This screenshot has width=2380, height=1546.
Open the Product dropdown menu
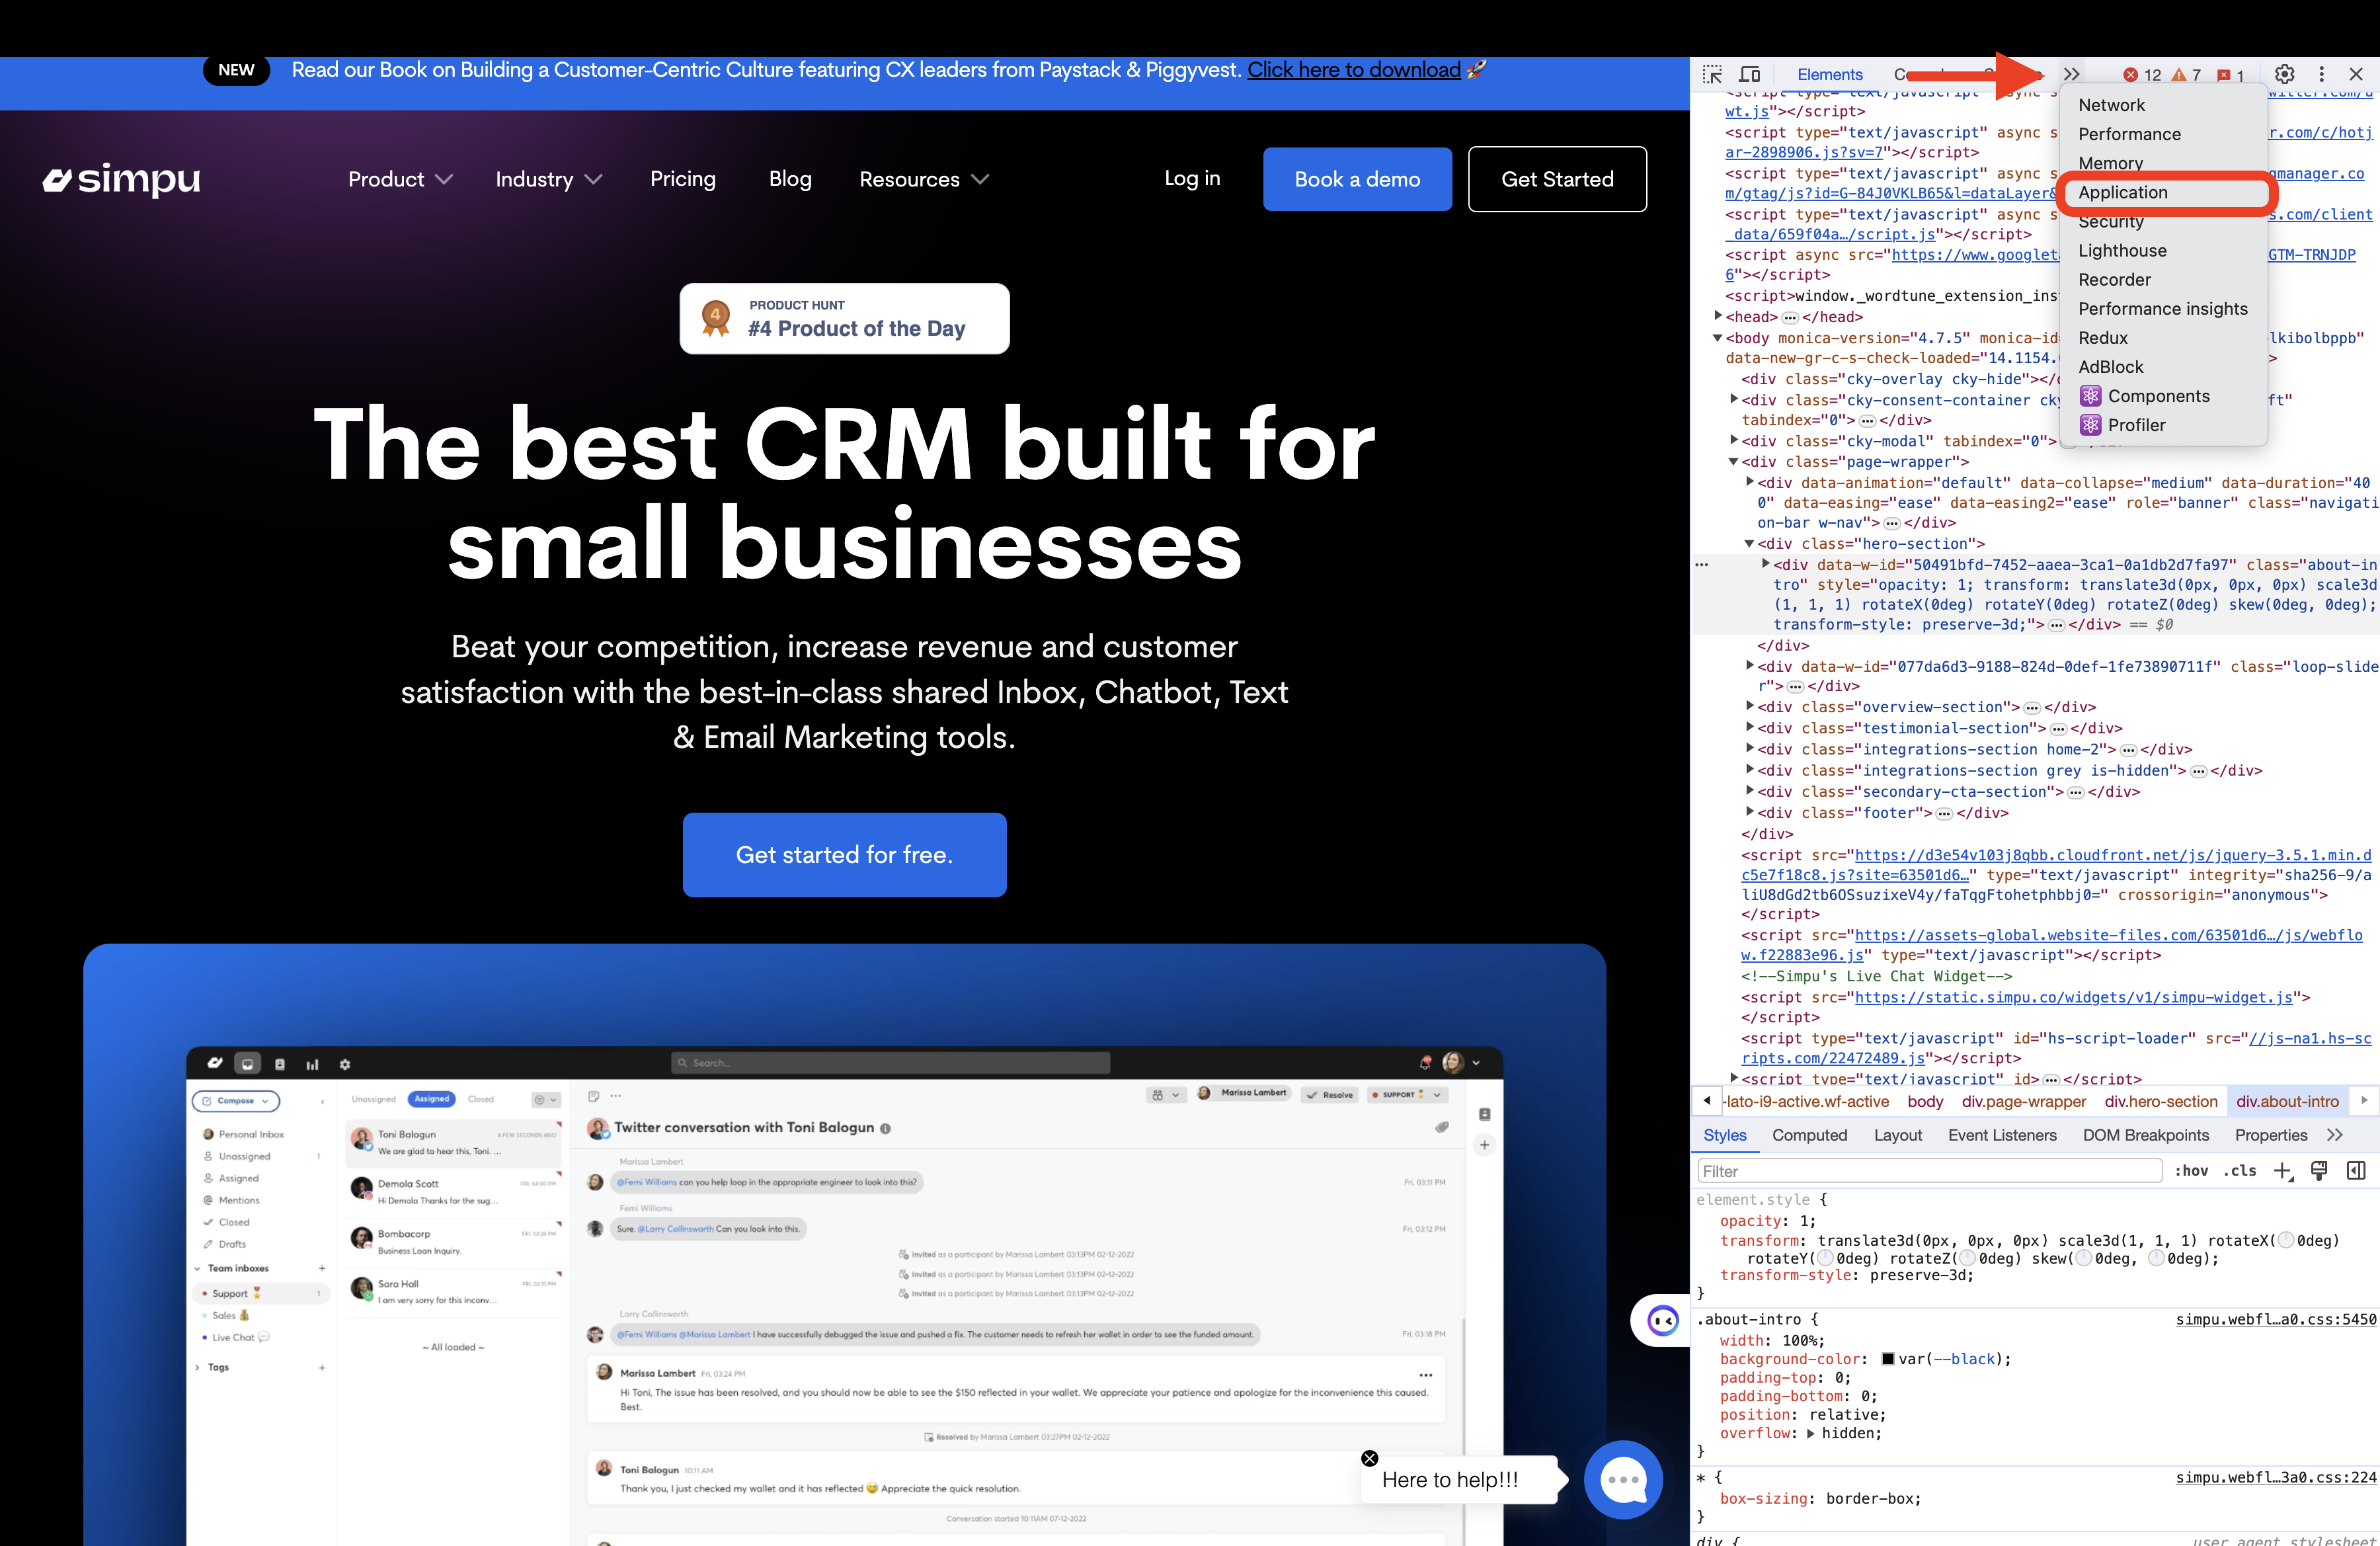(x=400, y=179)
